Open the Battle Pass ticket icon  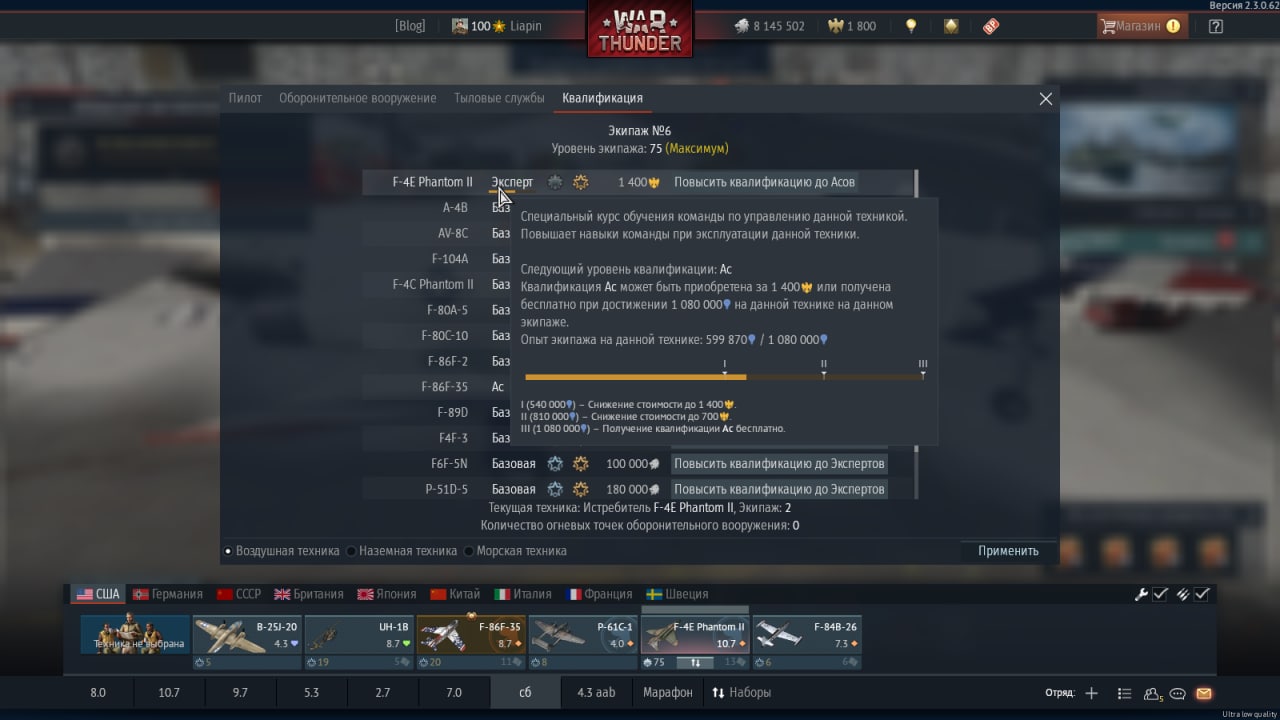pyautogui.click(x=991, y=27)
